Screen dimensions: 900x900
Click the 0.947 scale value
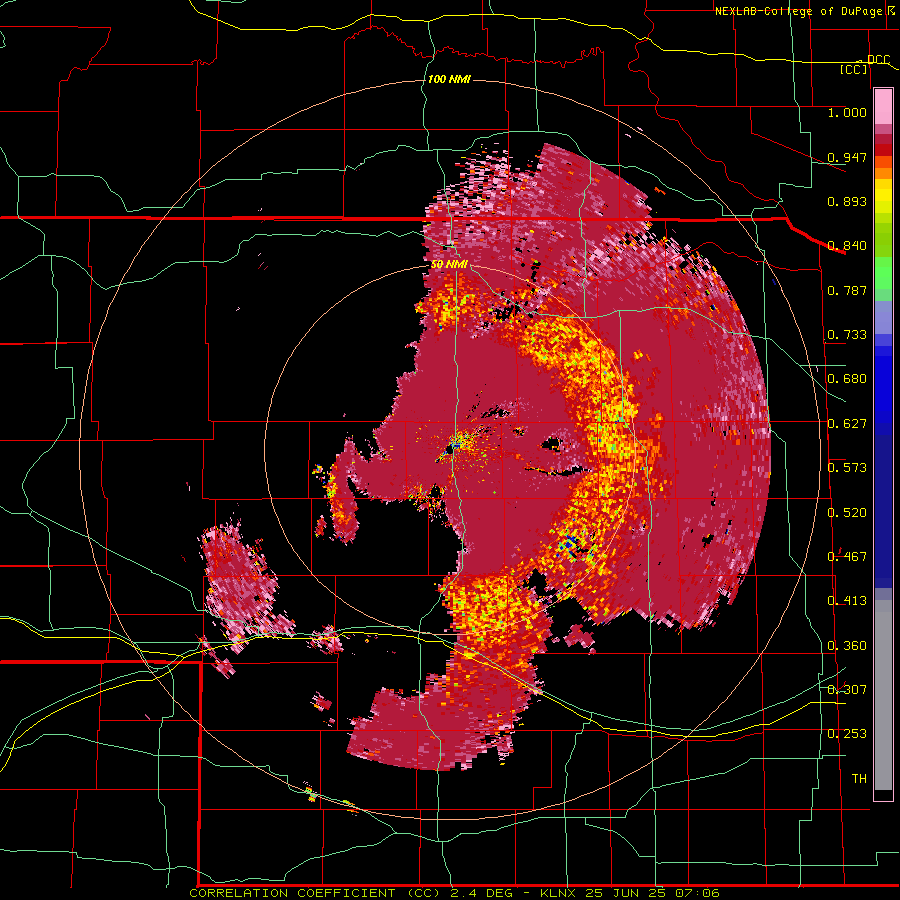[x=847, y=157]
